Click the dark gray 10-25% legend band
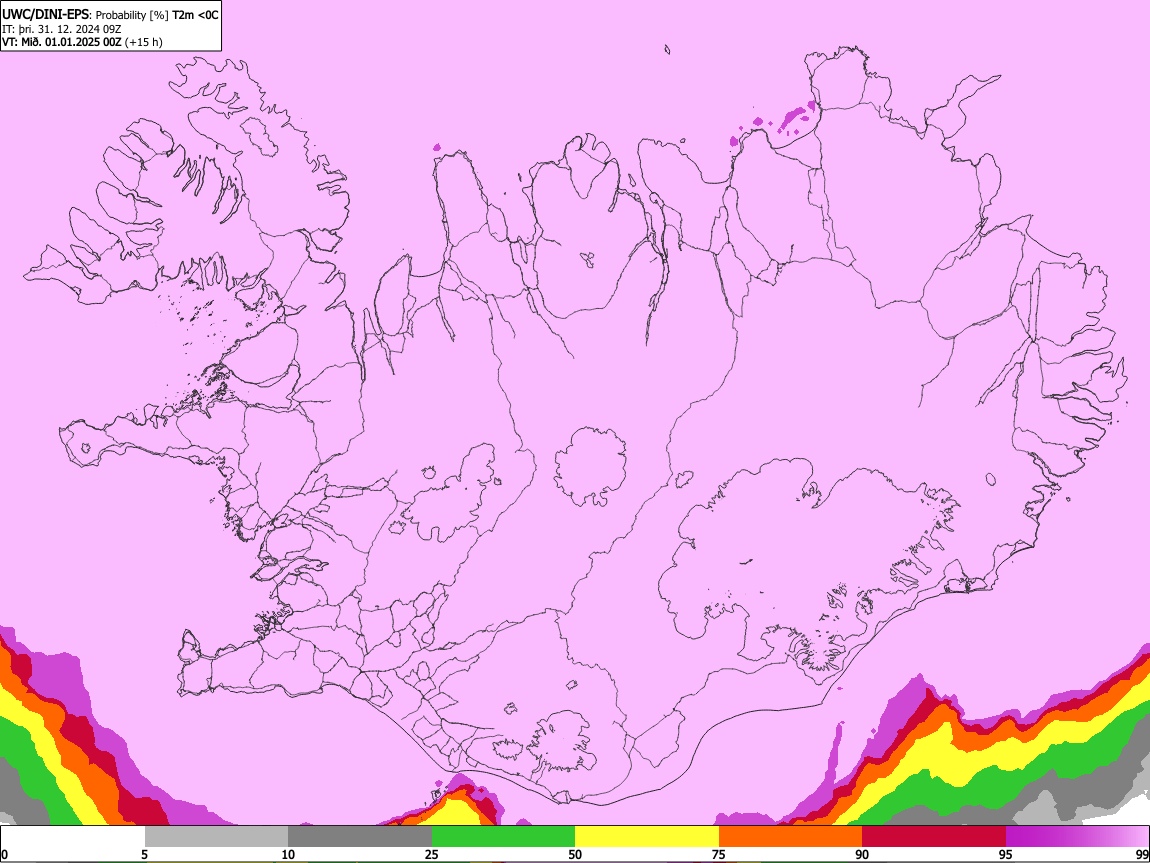Screen dimensions: 1150x863 pos(360,836)
